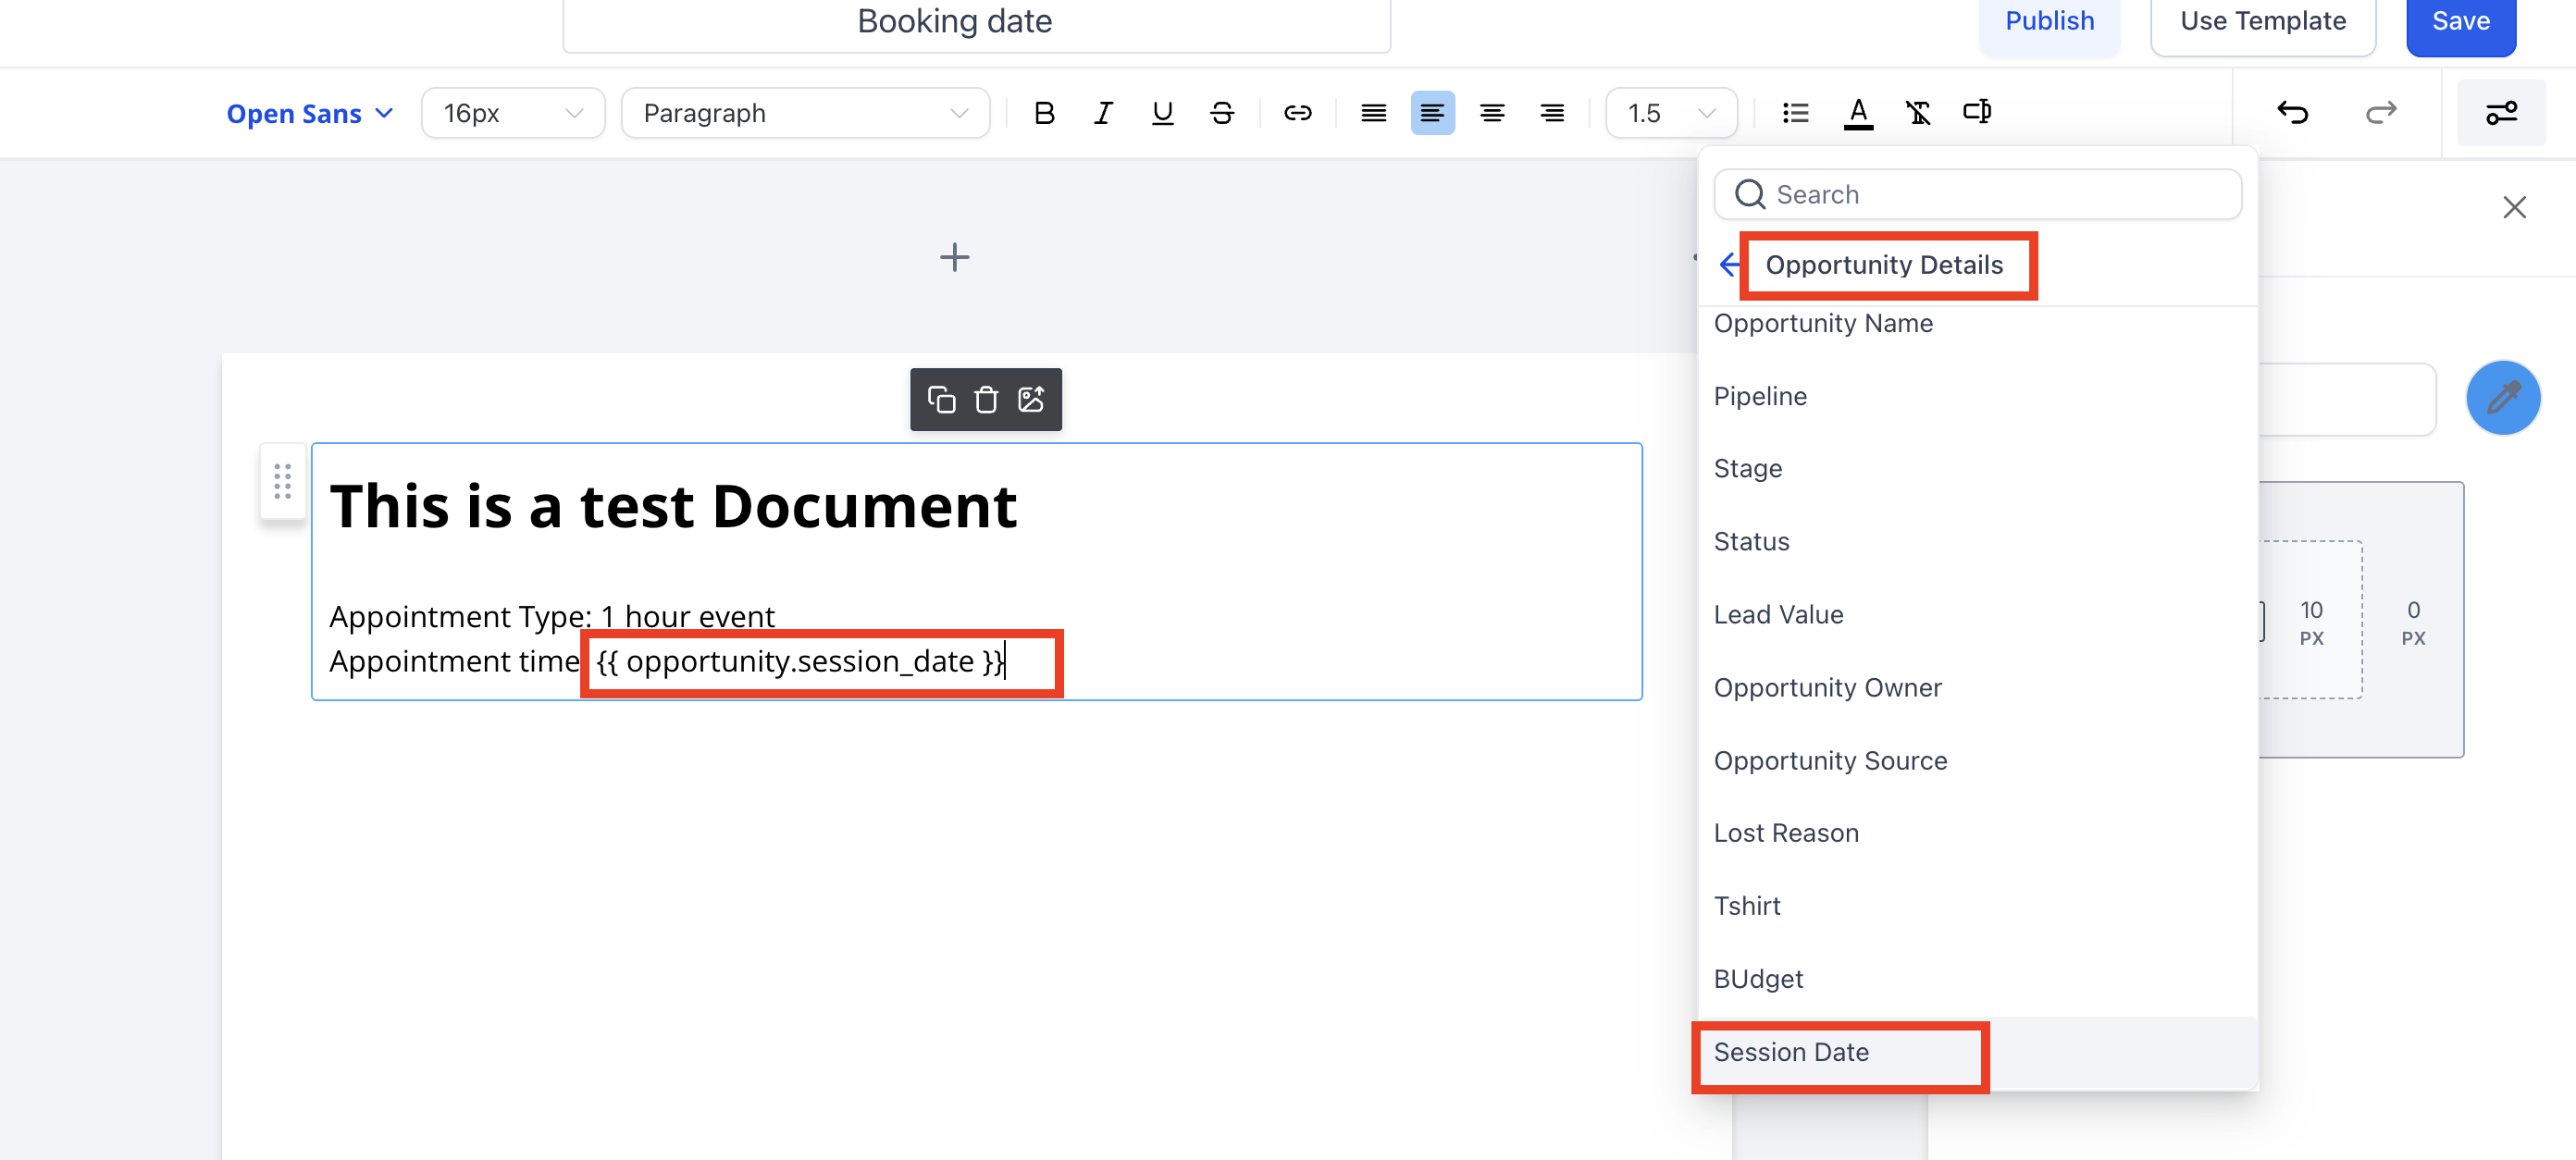Open the Paragraph style dropdown
2576x1160 pixels.
[x=804, y=113]
